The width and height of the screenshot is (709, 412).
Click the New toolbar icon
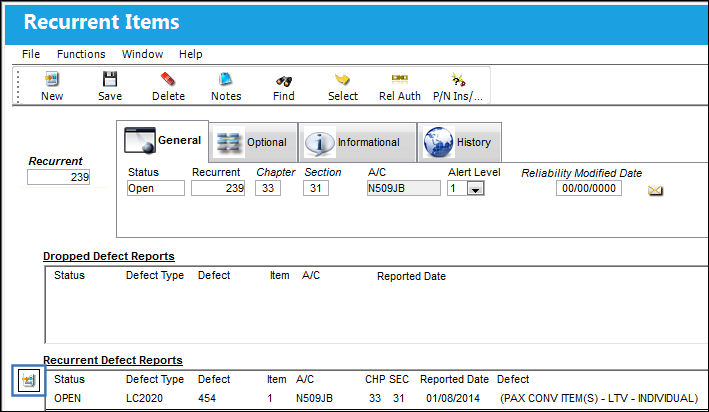(x=52, y=80)
